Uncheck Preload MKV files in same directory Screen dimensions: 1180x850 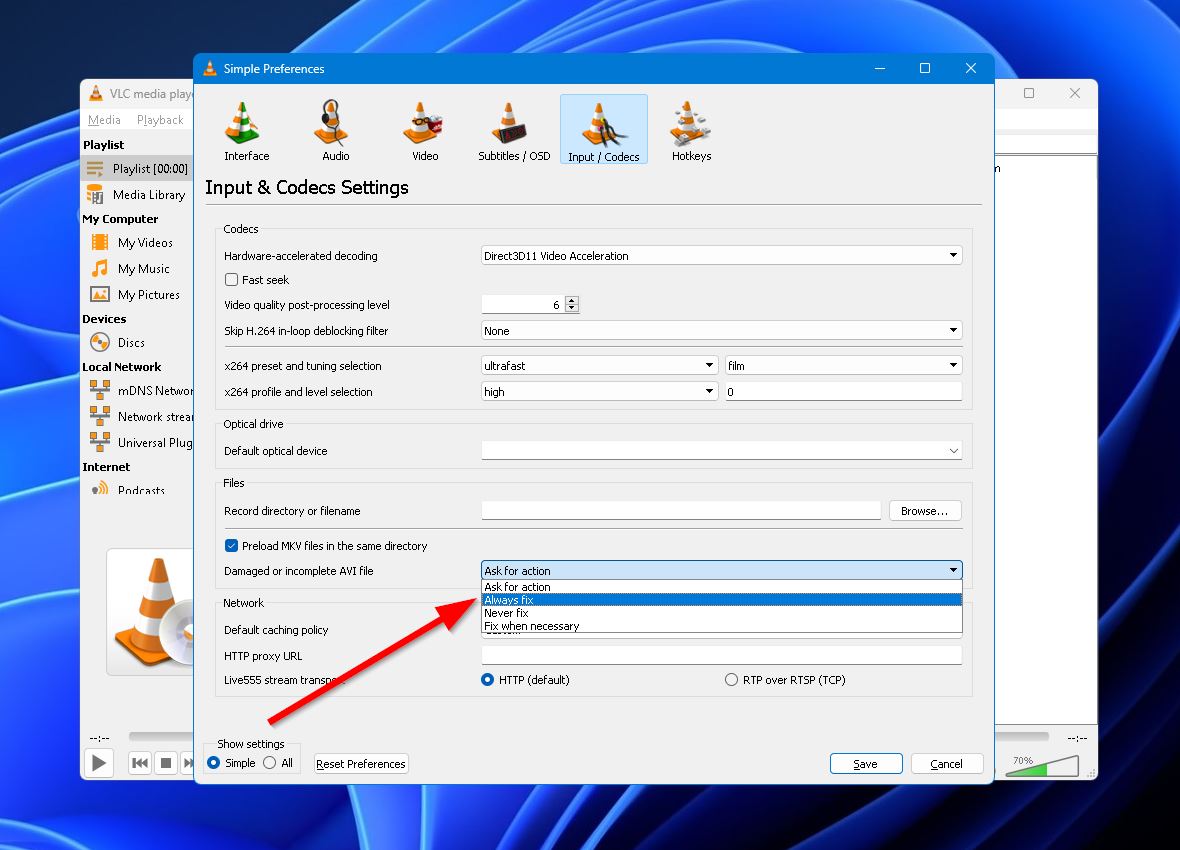tap(232, 546)
